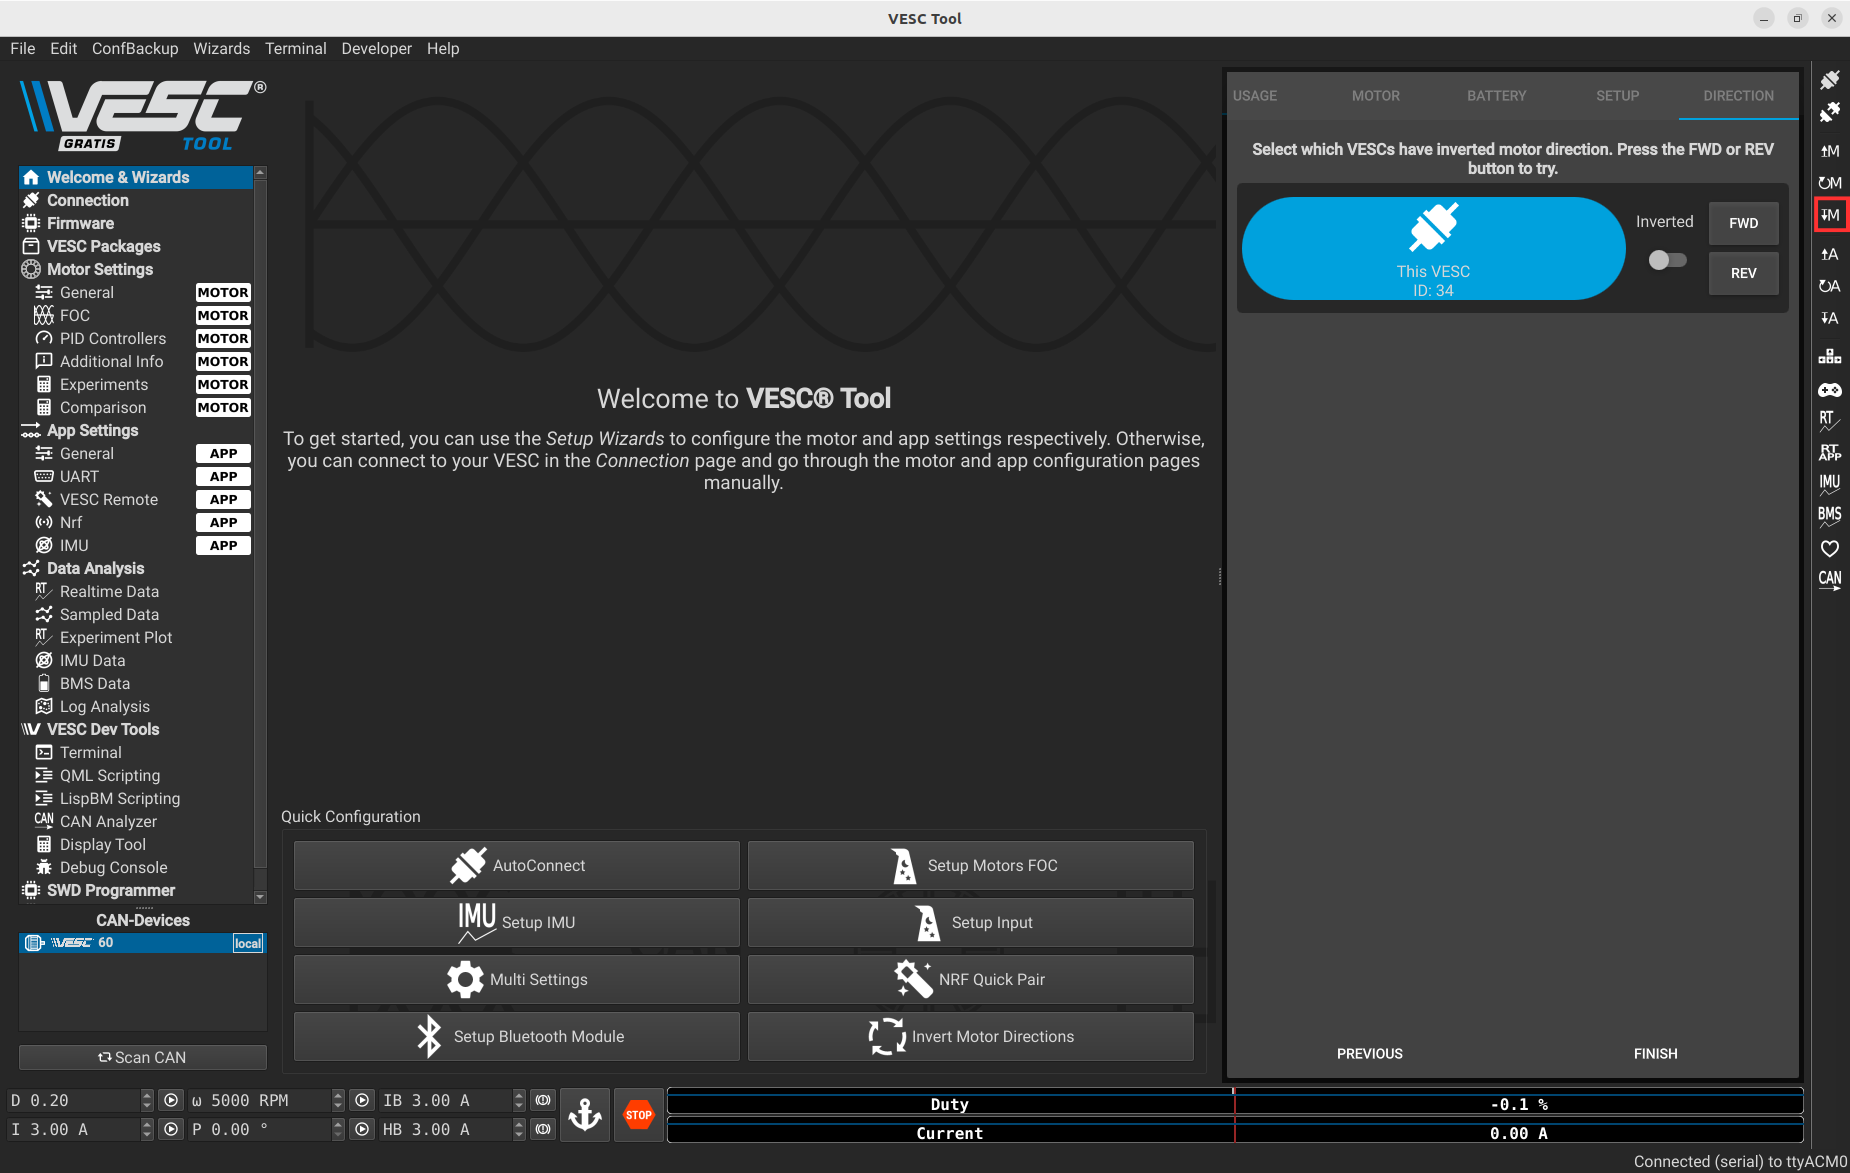Click Read Default Motor Configuration circular M icon
Image resolution: width=1850 pixels, height=1173 pixels.
coord(1829,183)
